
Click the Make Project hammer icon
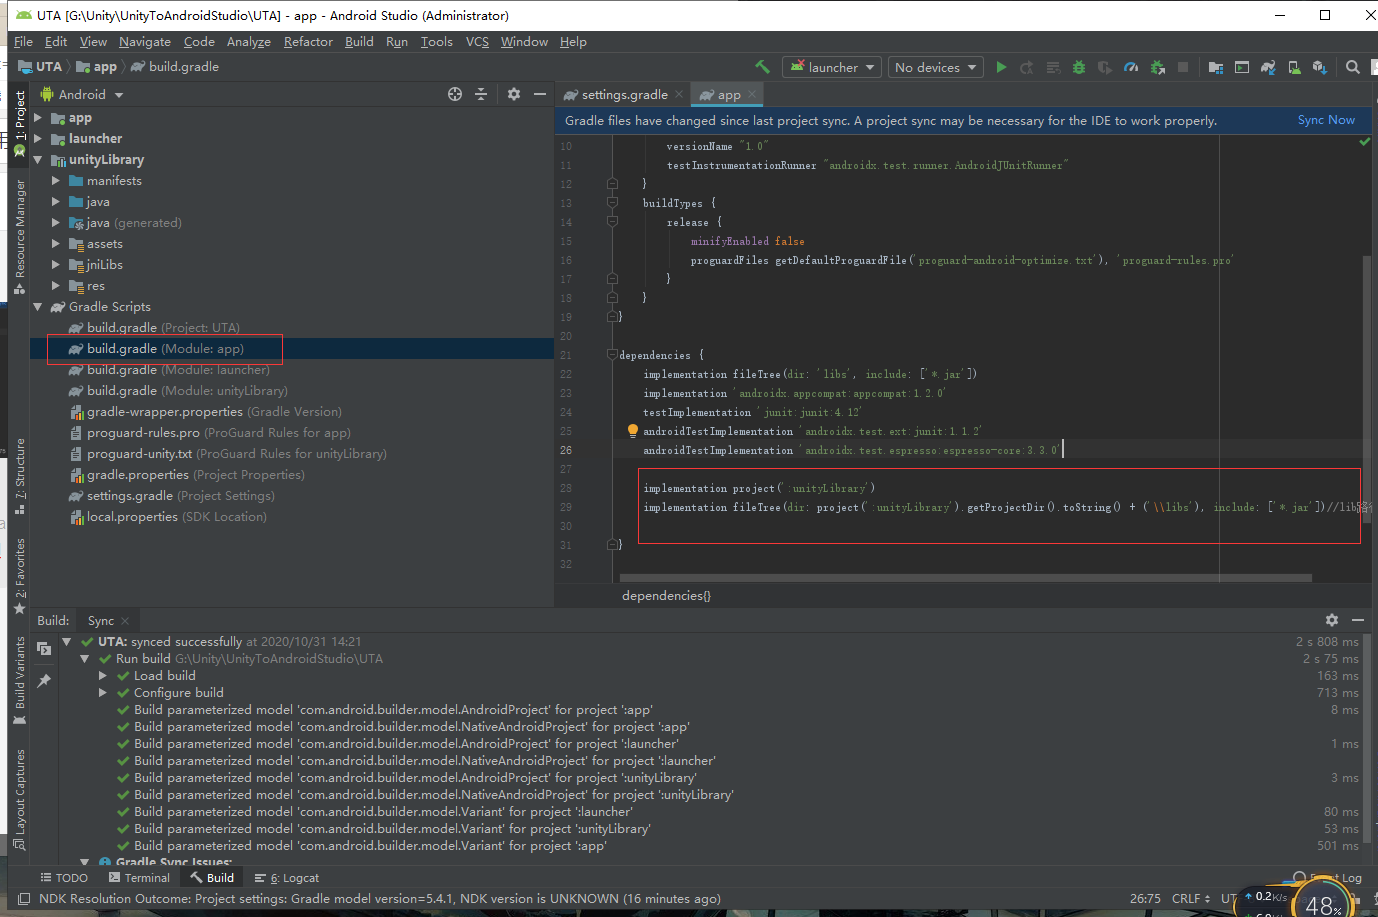click(762, 67)
